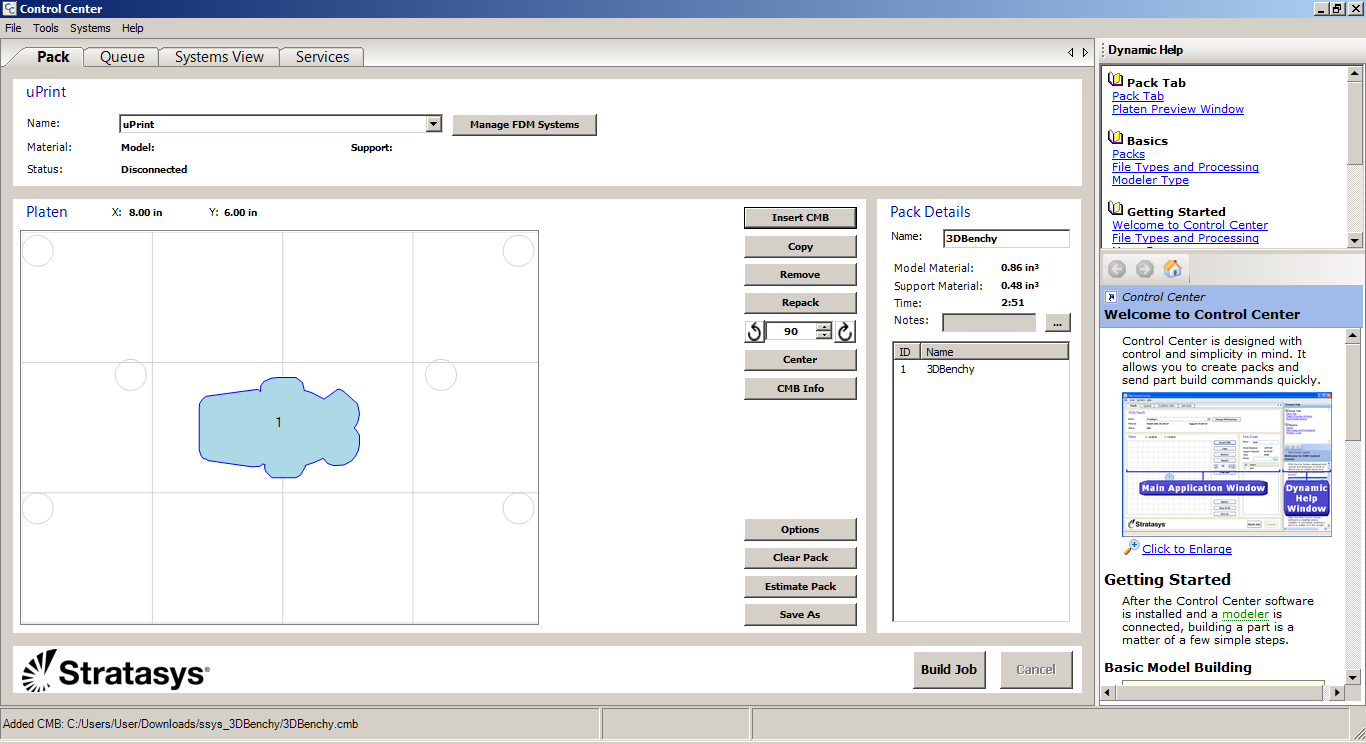This screenshot has height=744, width=1366.
Task: Click the Cancel button
Action: point(1036,670)
